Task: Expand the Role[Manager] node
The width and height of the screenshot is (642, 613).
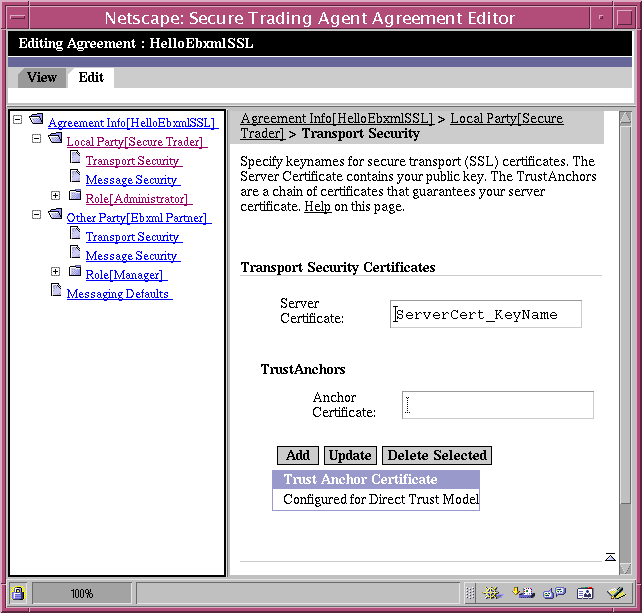Action: [55, 271]
